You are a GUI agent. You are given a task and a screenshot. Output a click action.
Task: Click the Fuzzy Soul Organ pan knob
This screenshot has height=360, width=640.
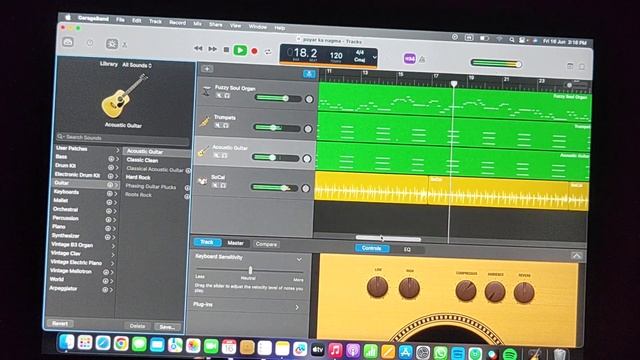pos(309,99)
